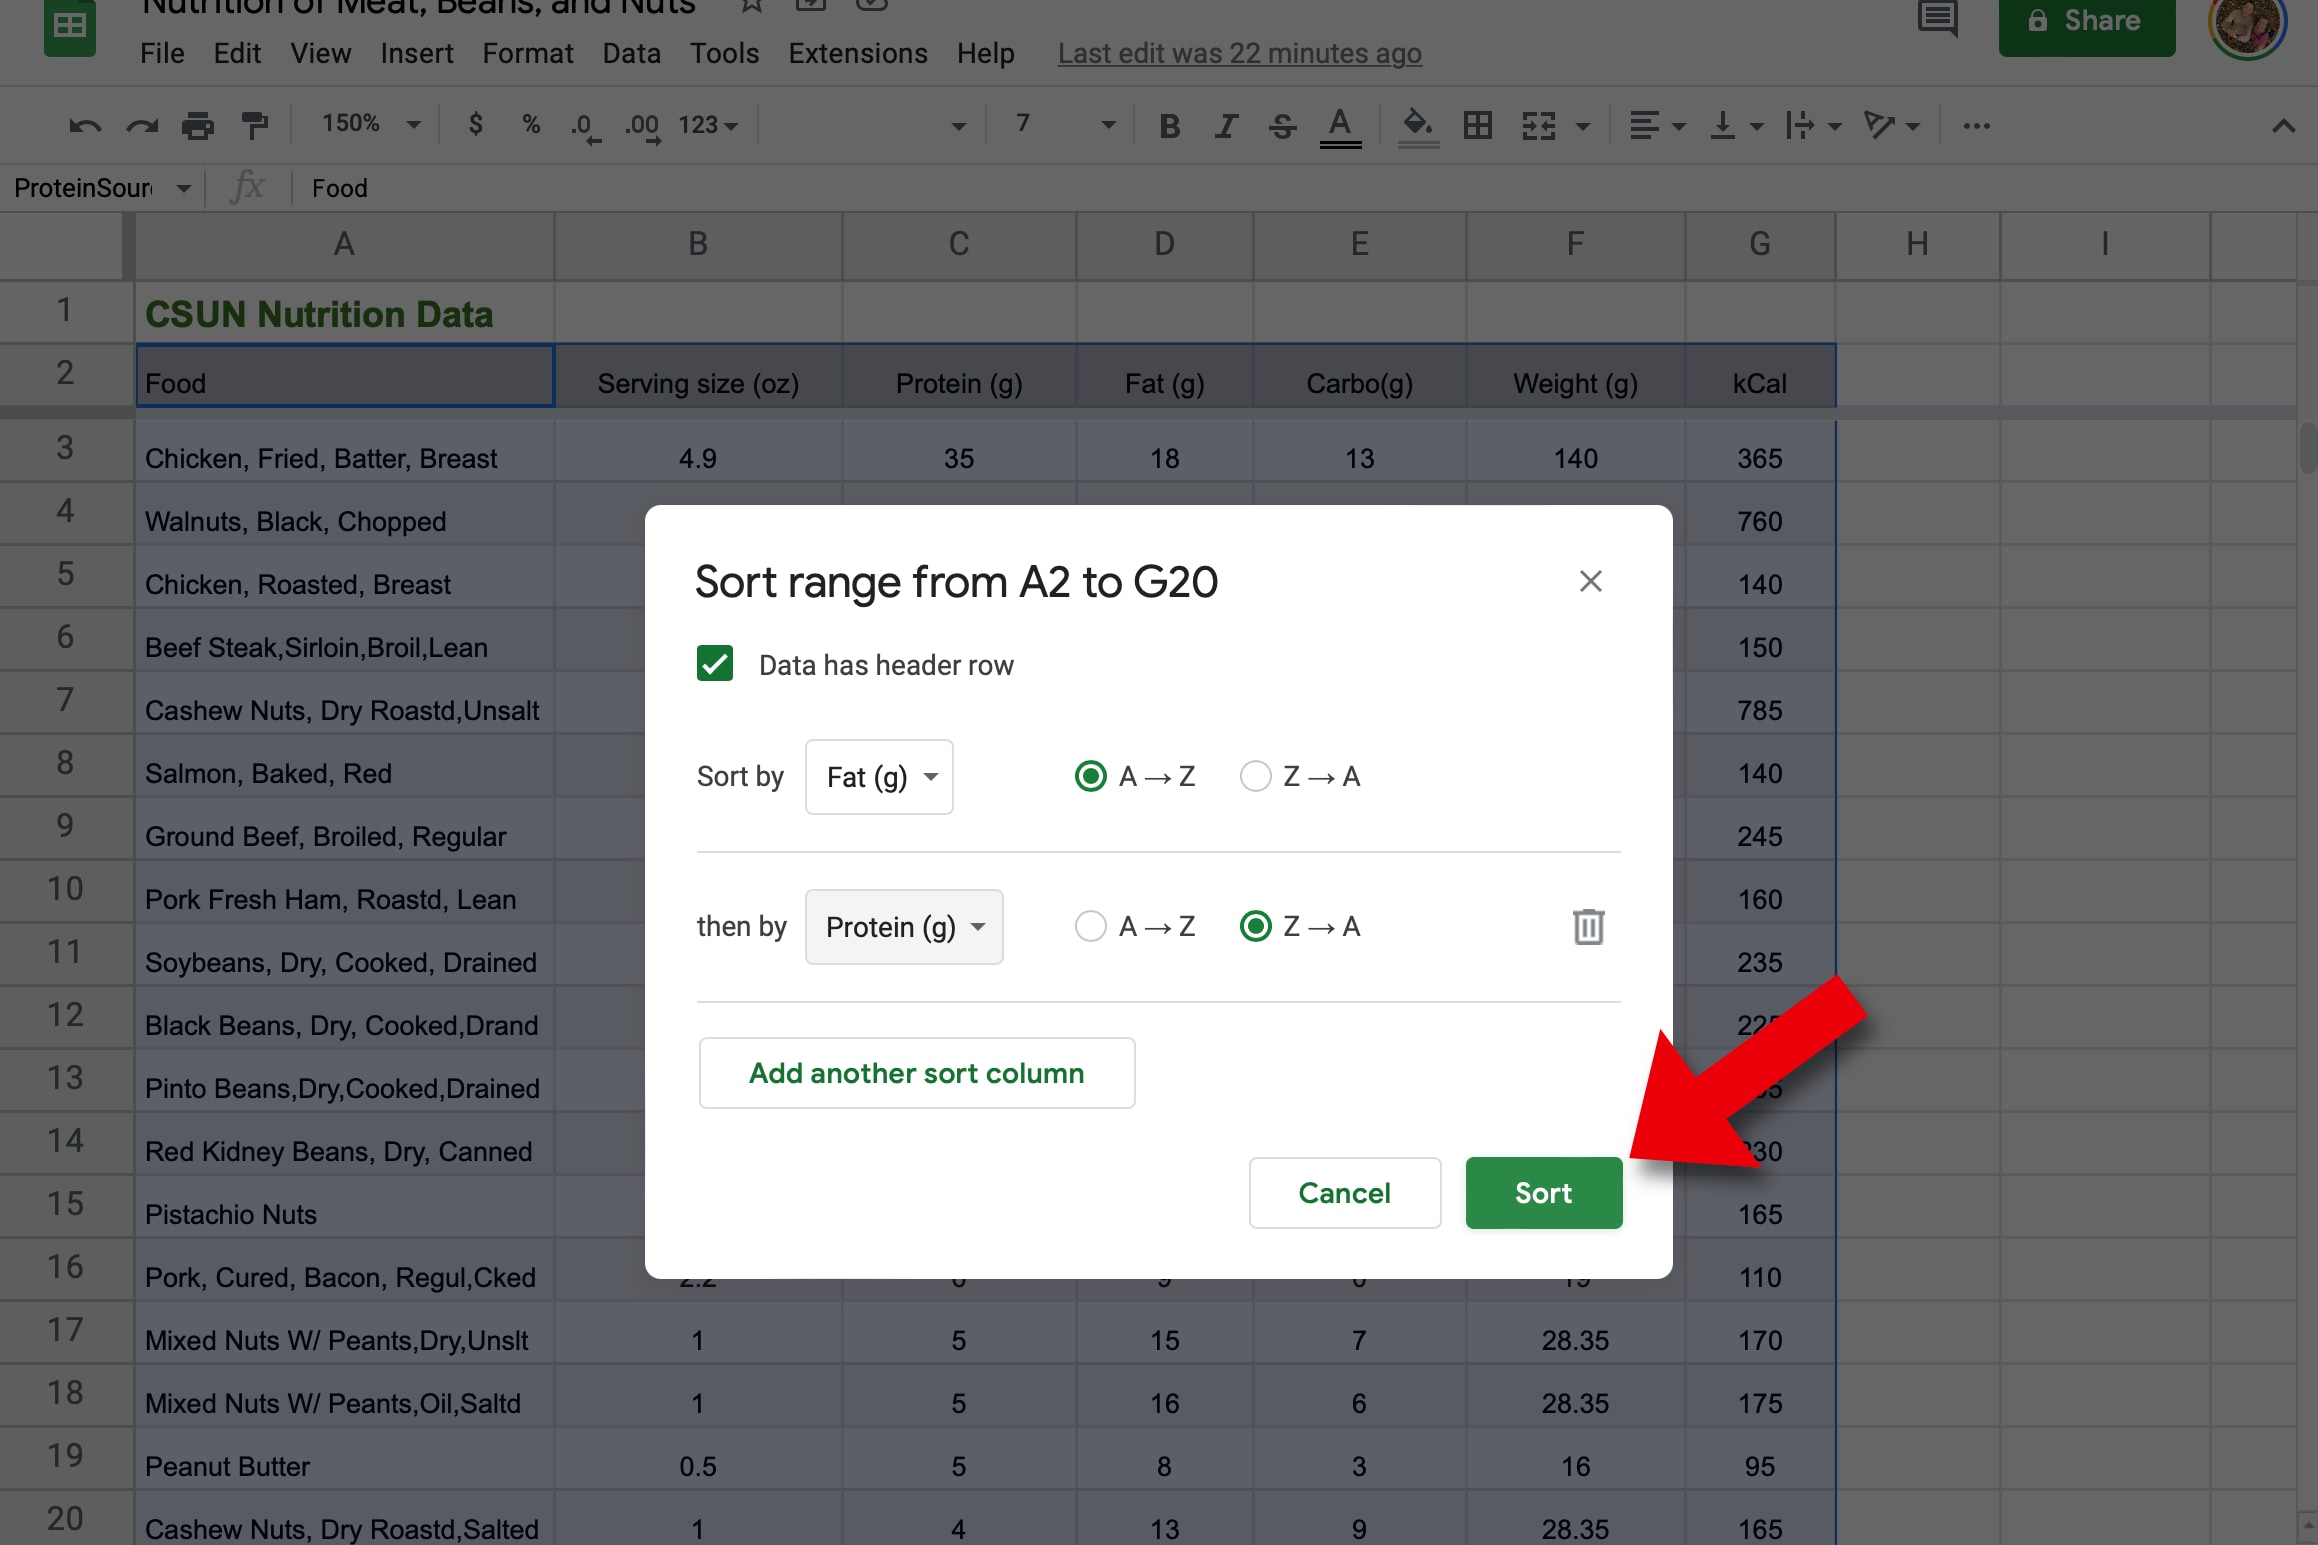This screenshot has width=2318, height=1545.
Task: Open the name box ProteinSource dropdown
Action: [x=183, y=188]
